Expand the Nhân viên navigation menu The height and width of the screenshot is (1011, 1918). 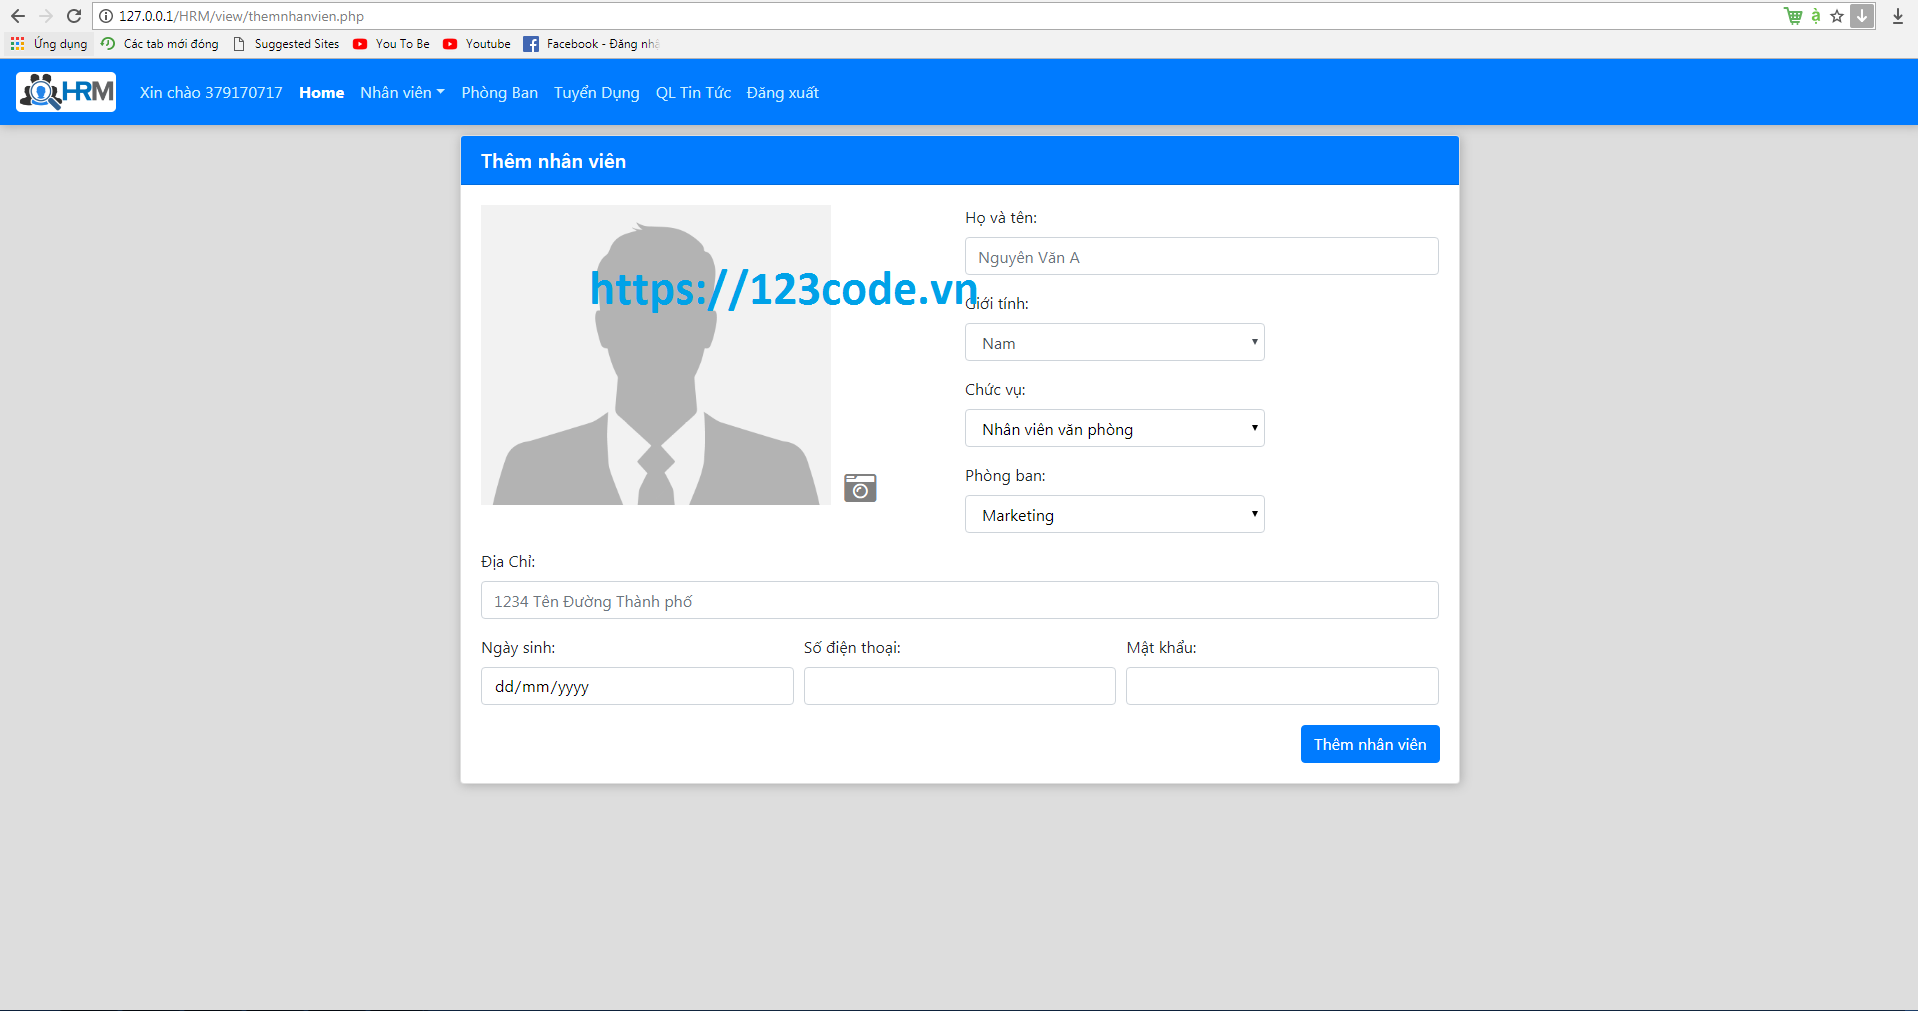(x=401, y=92)
